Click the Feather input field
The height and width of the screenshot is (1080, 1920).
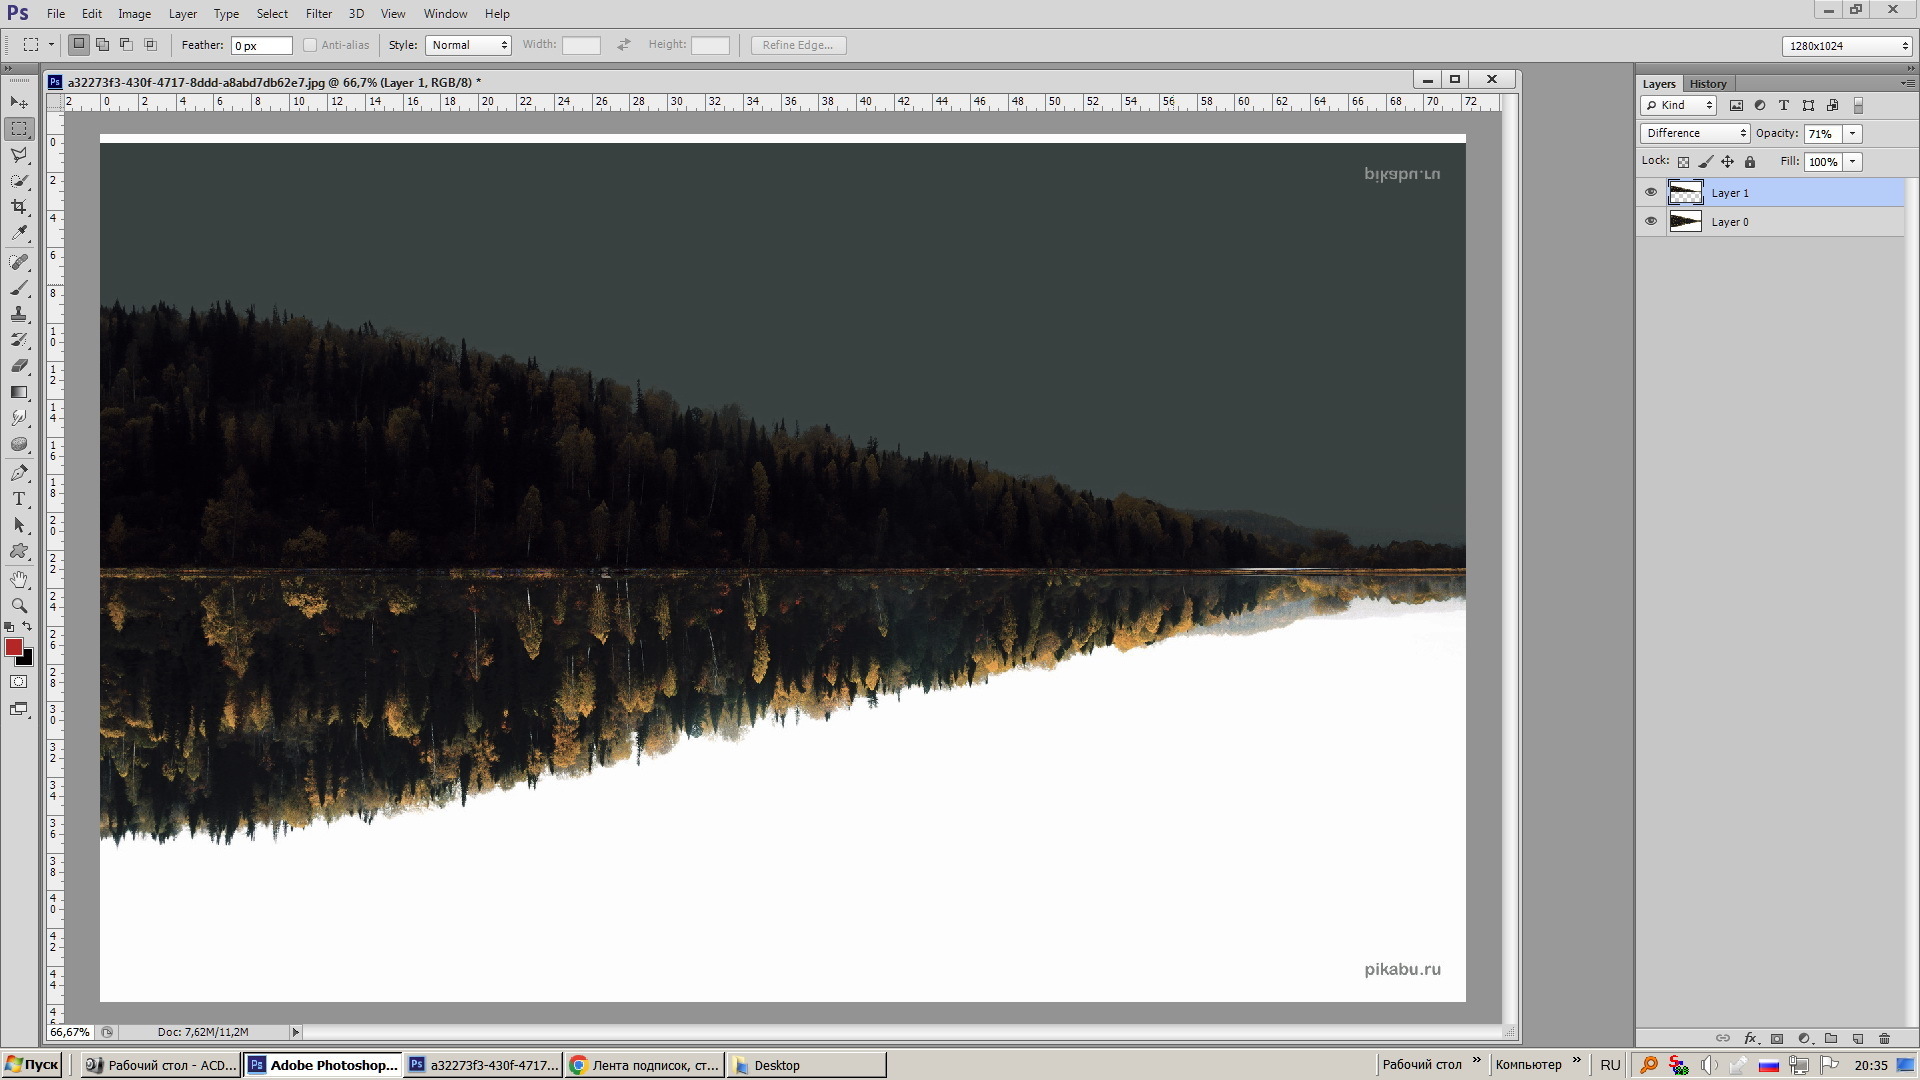(x=261, y=45)
